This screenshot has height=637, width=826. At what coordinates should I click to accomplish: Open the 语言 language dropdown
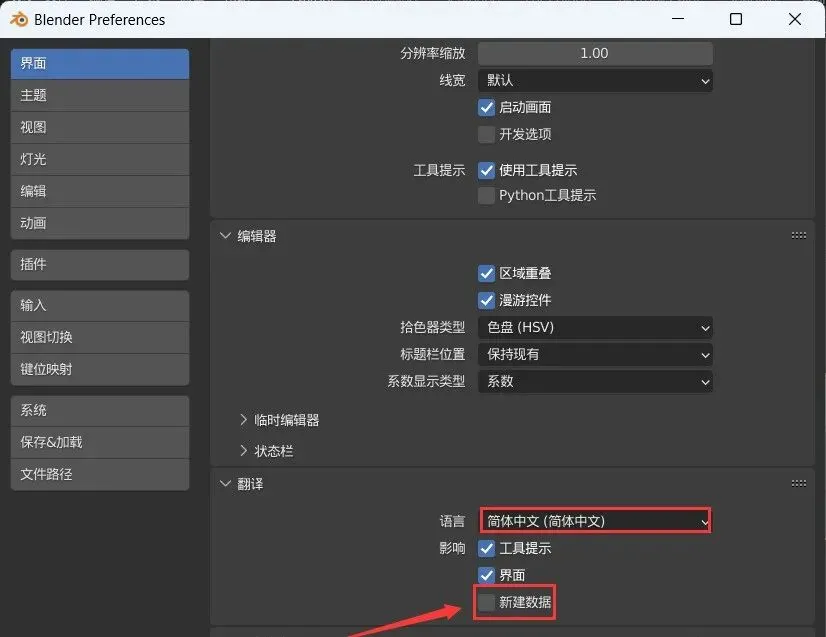595,521
